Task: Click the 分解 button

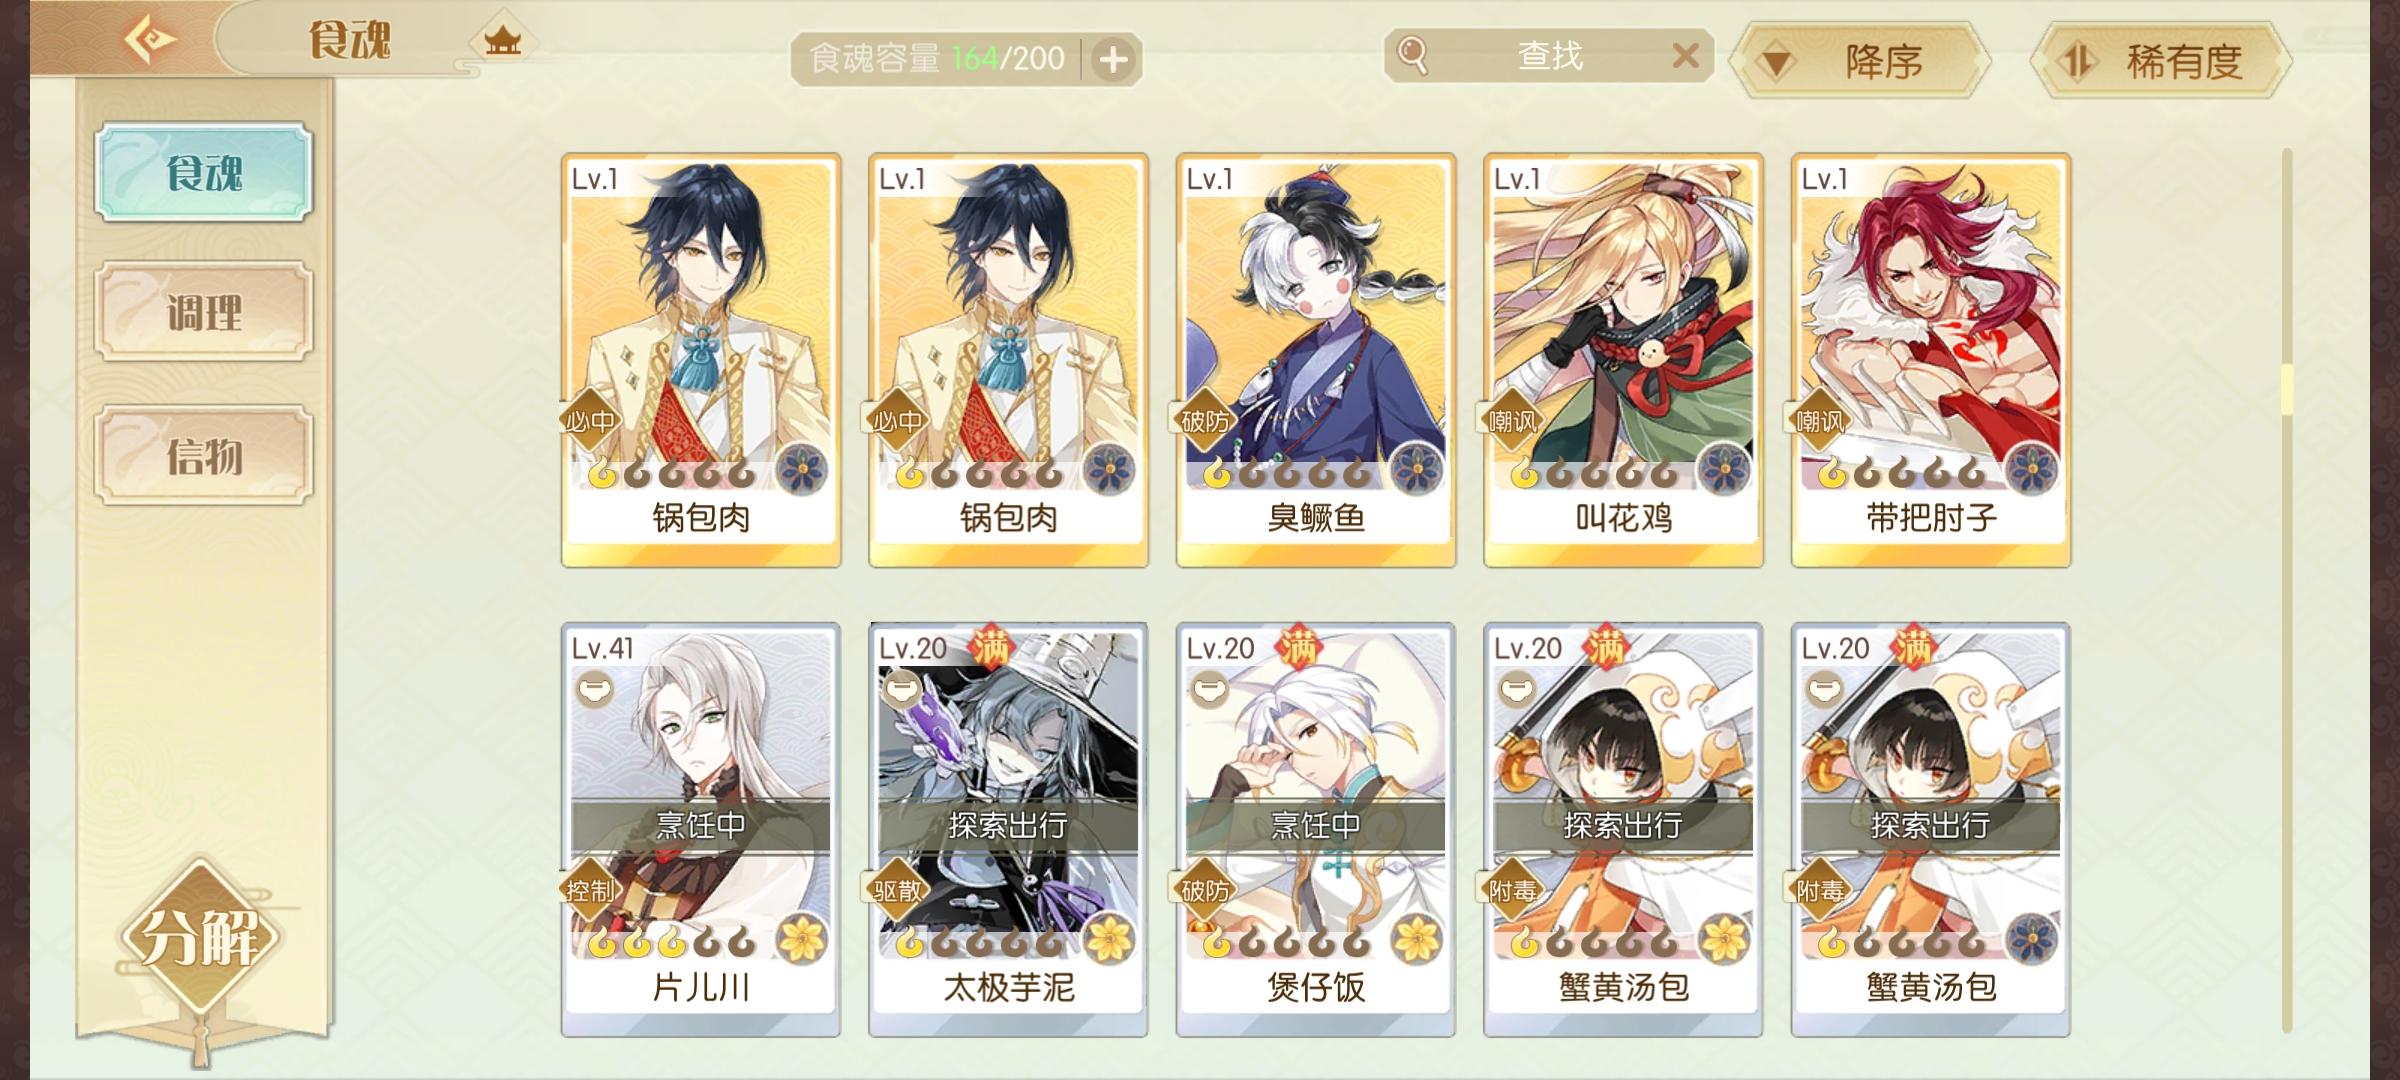Action: (x=200, y=936)
